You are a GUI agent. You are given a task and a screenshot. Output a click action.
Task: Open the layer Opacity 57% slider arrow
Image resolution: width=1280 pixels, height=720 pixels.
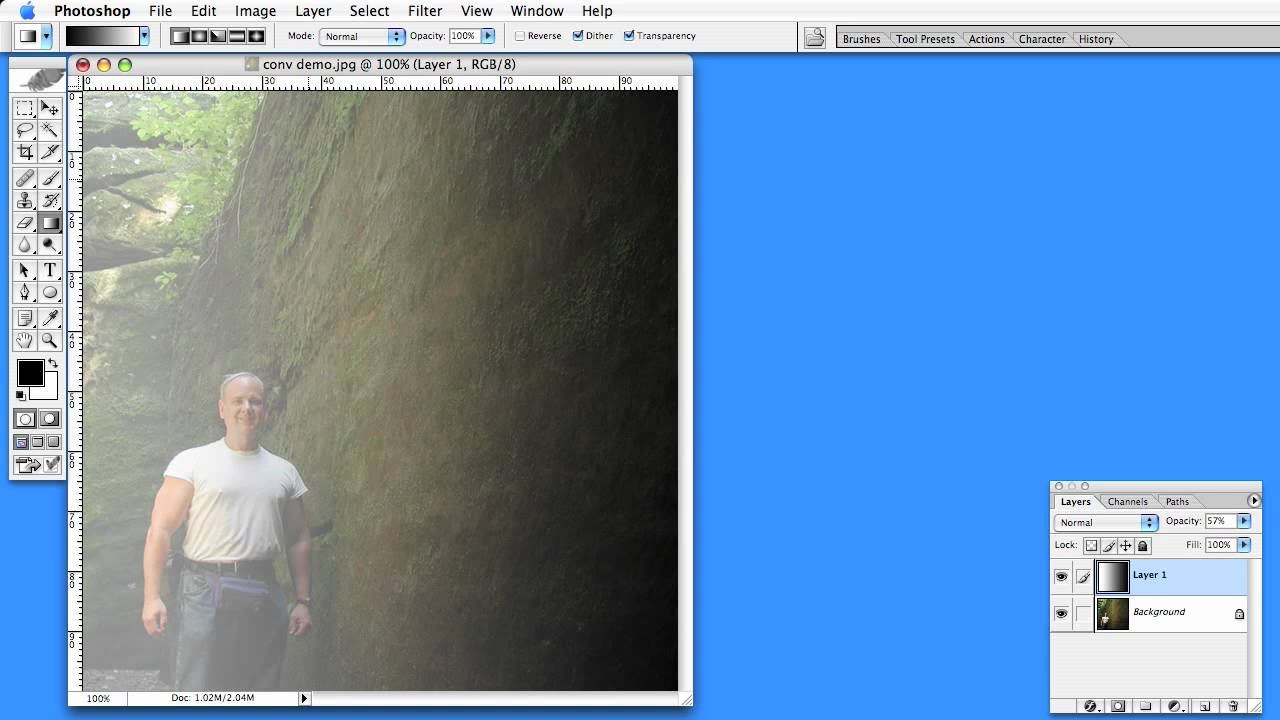[1244, 521]
